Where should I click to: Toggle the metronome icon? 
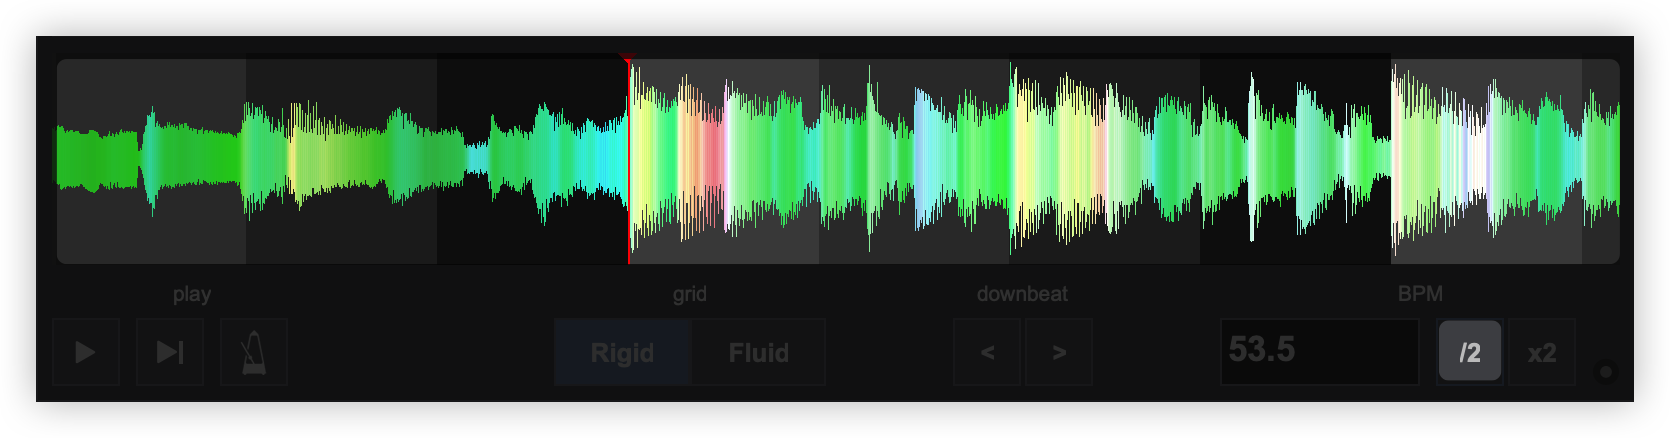(x=254, y=352)
